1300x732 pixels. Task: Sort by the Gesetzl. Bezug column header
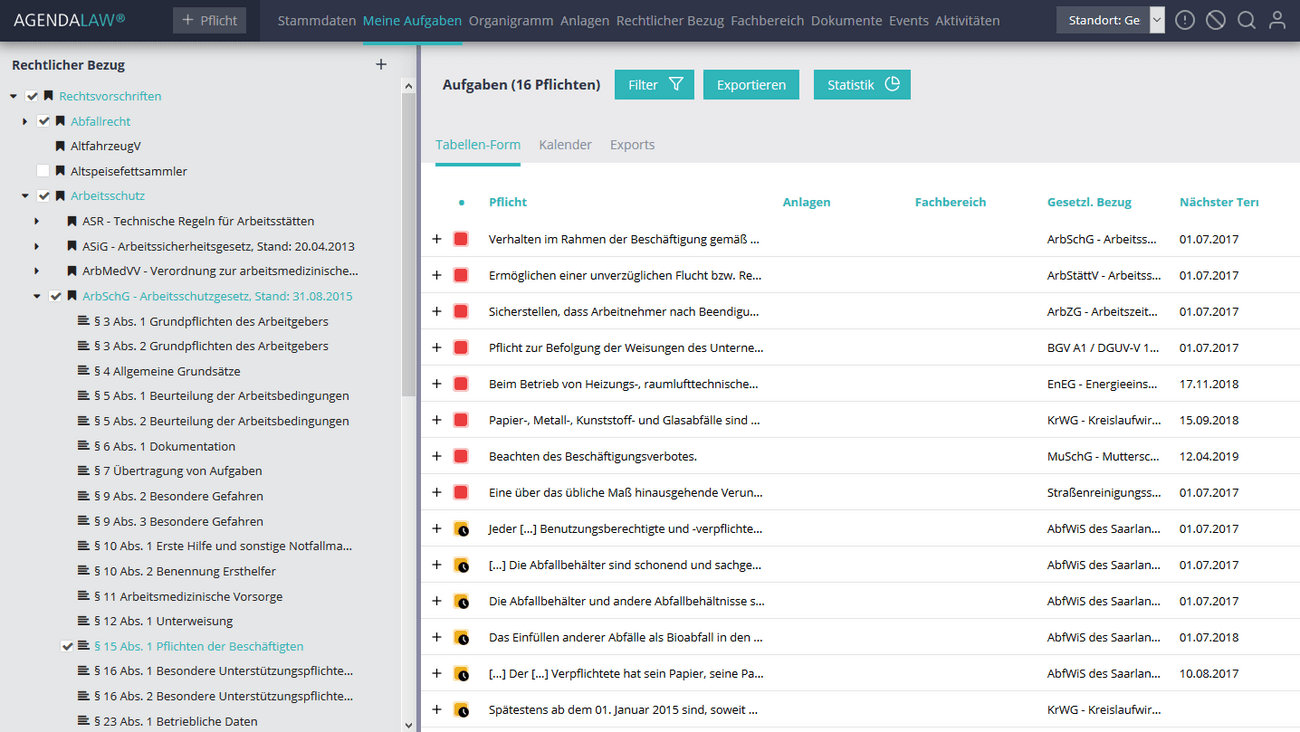click(1089, 202)
